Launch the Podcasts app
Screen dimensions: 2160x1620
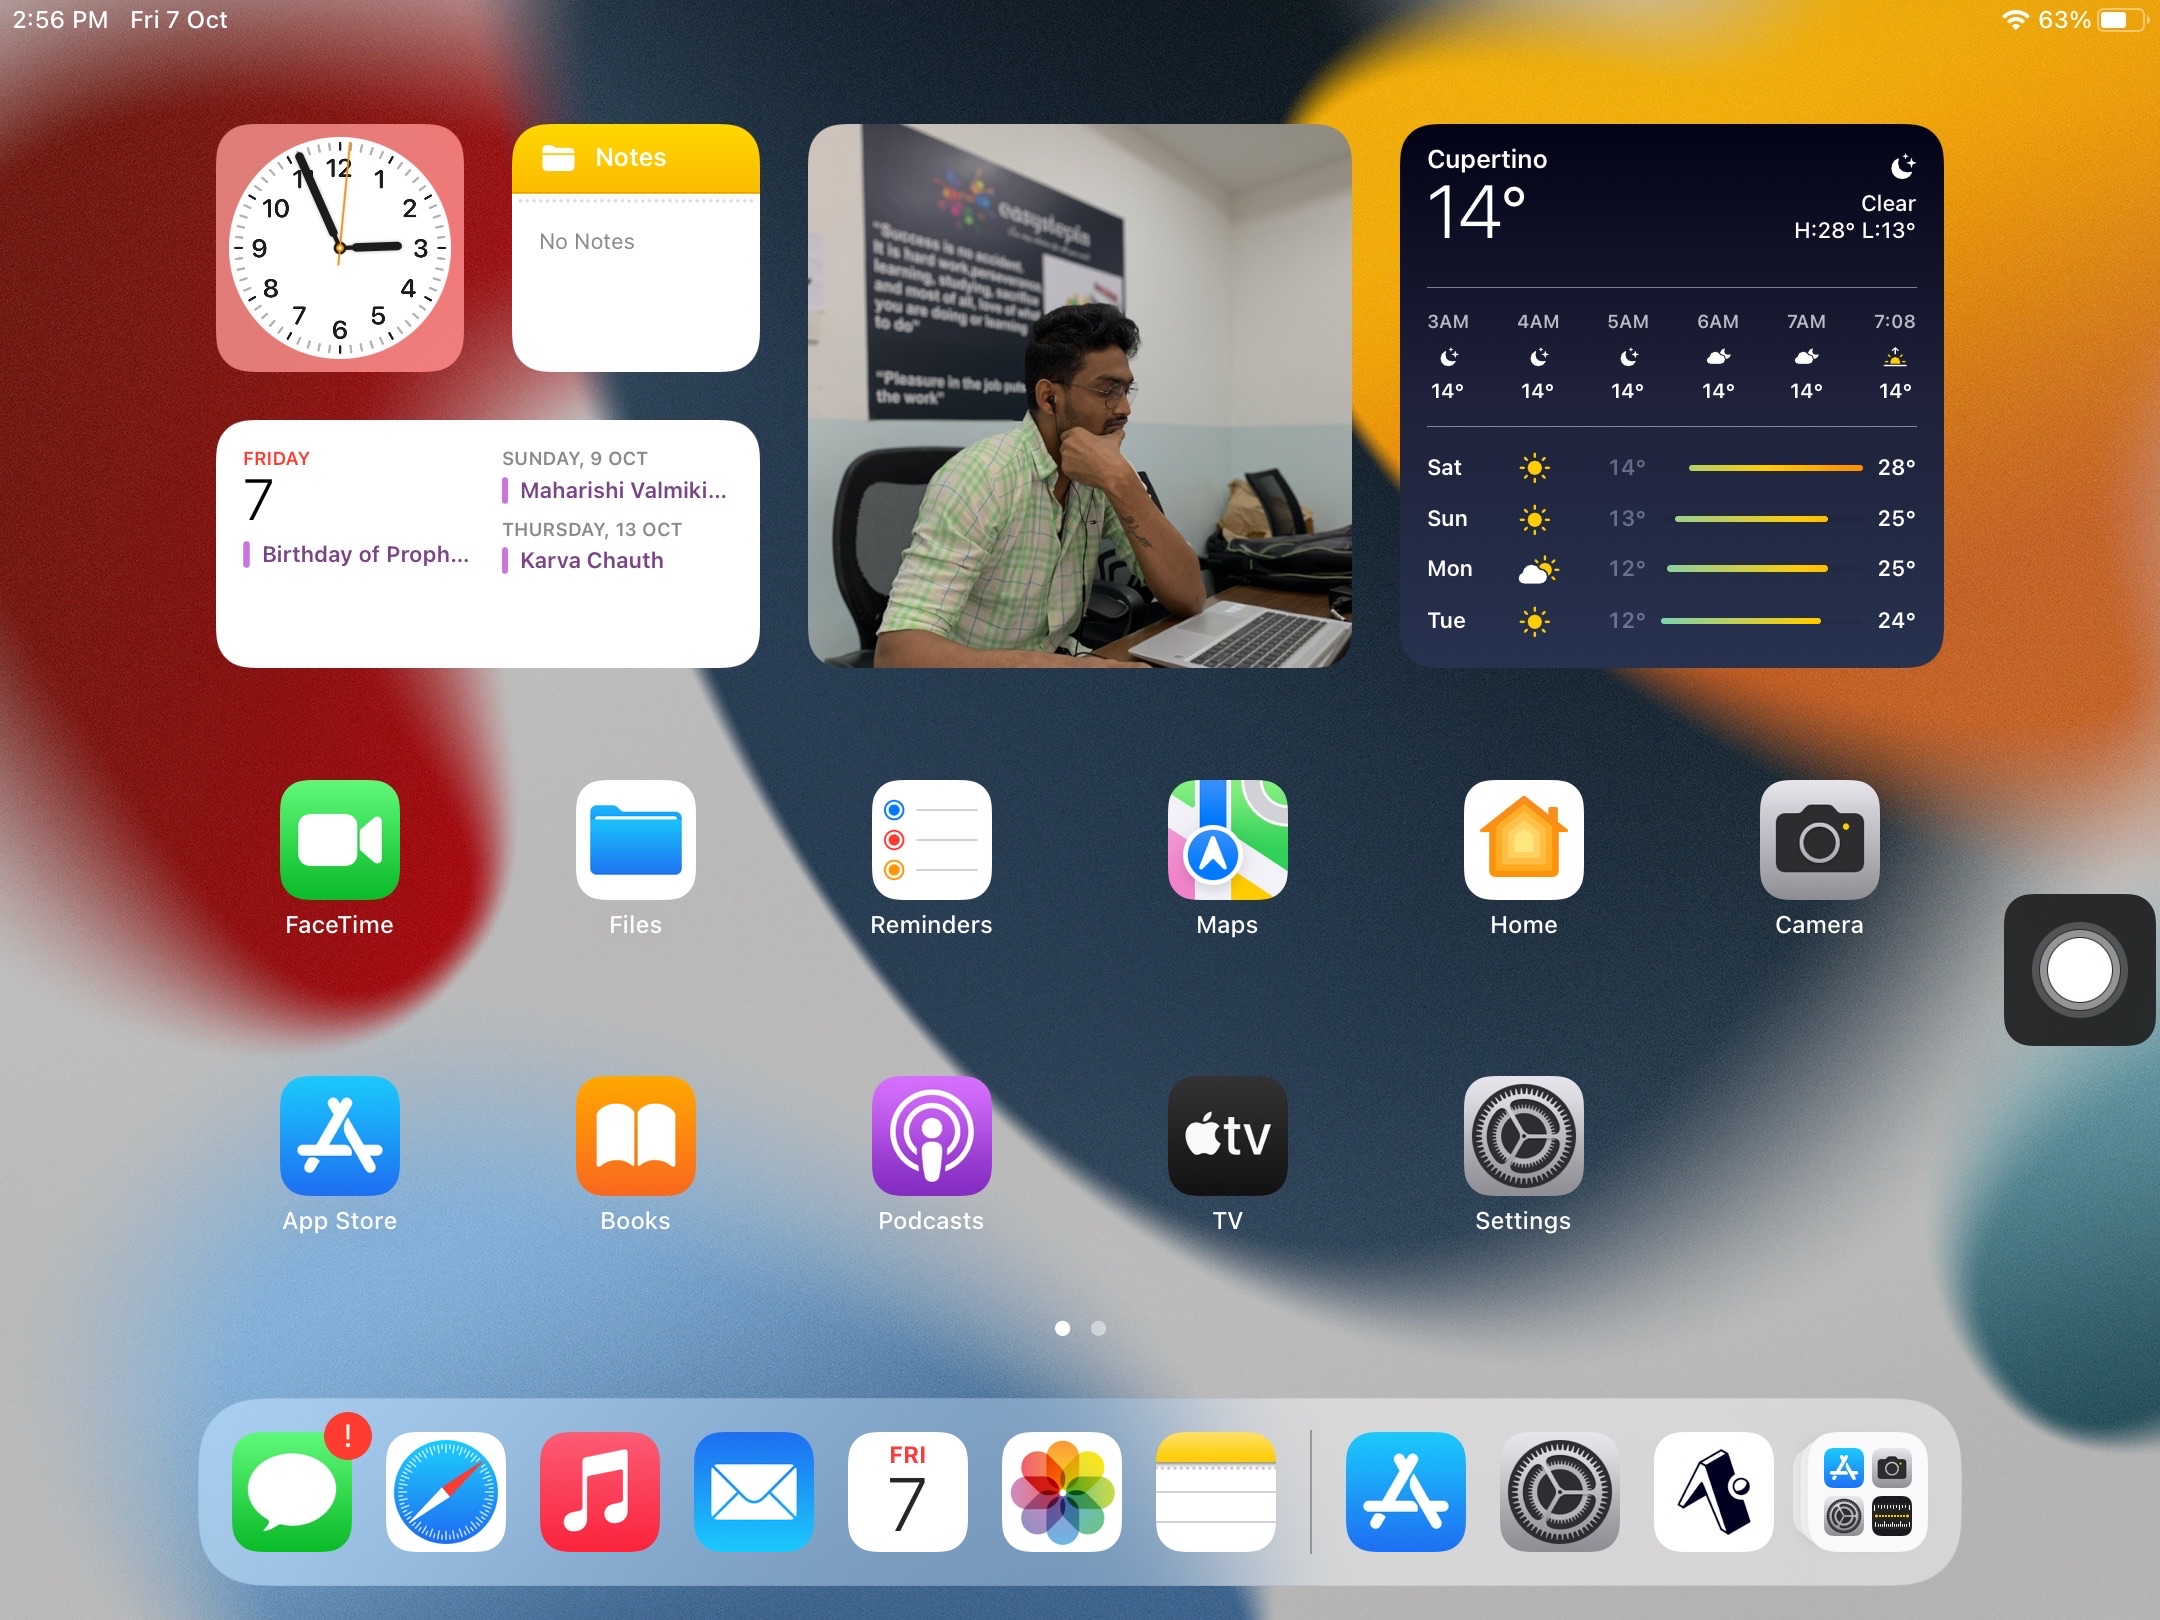pyautogui.click(x=931, y=1136)
